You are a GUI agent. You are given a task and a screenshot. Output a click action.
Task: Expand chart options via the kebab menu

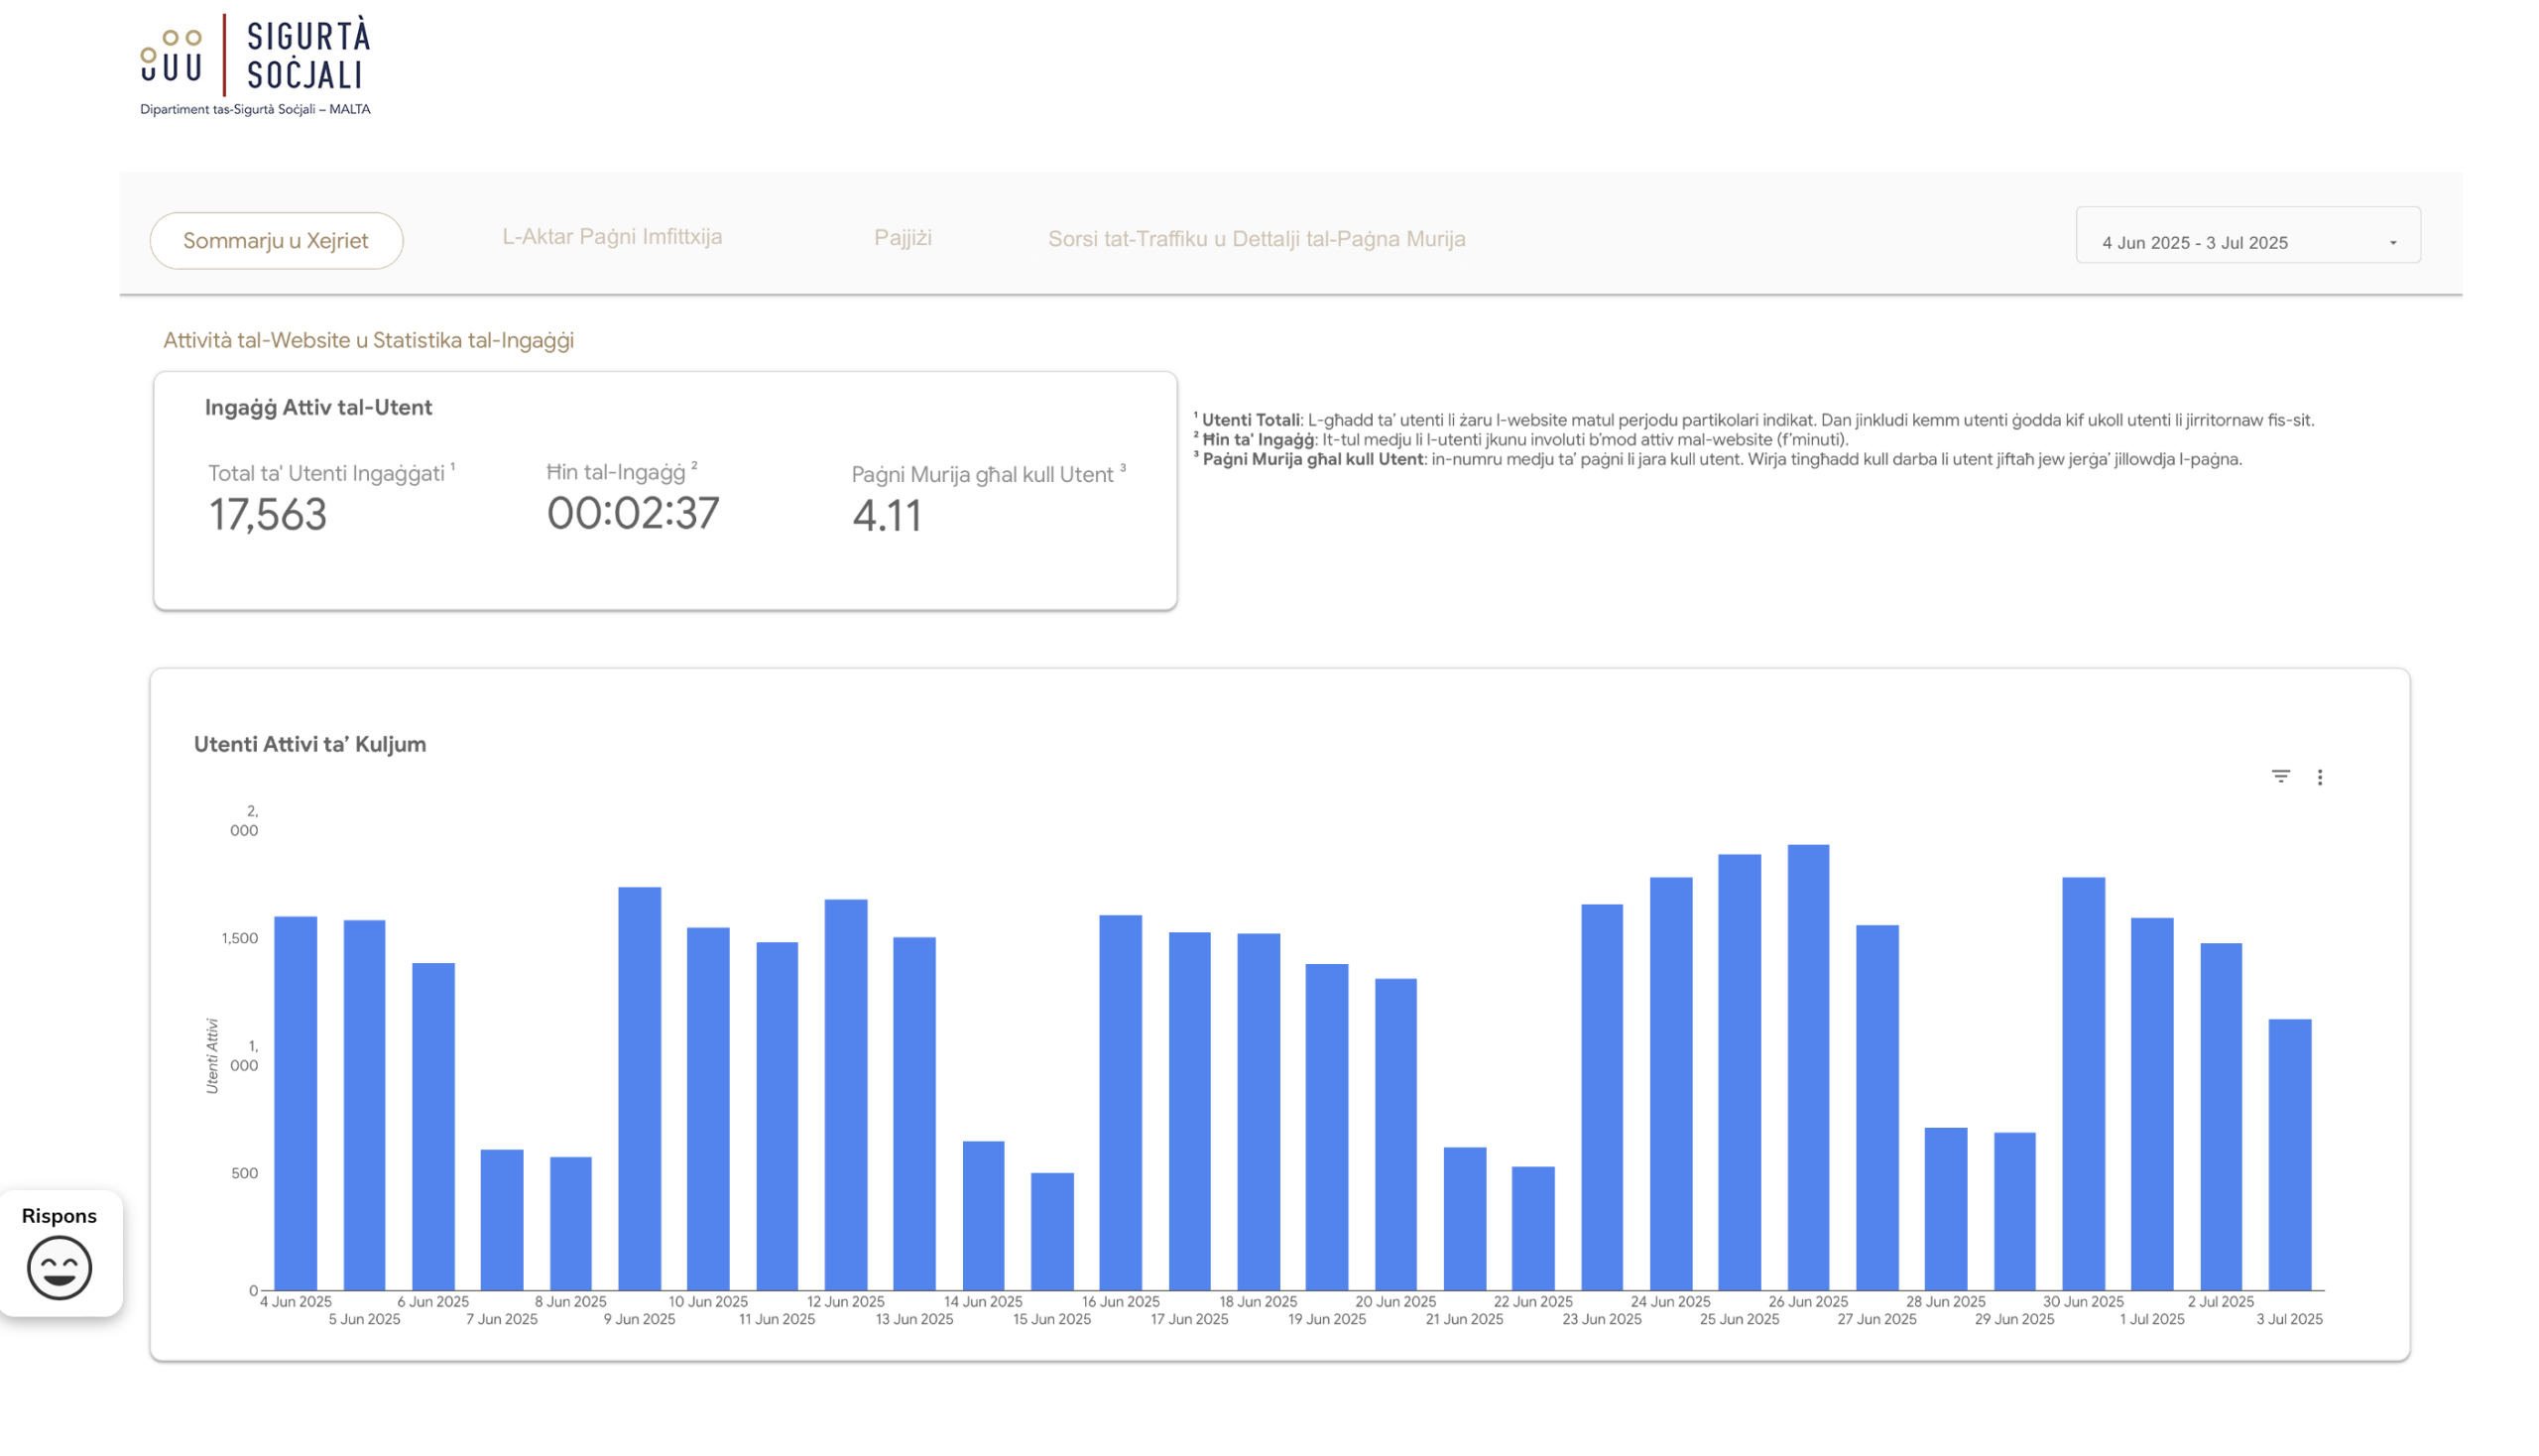click(x=2321, y=777)
